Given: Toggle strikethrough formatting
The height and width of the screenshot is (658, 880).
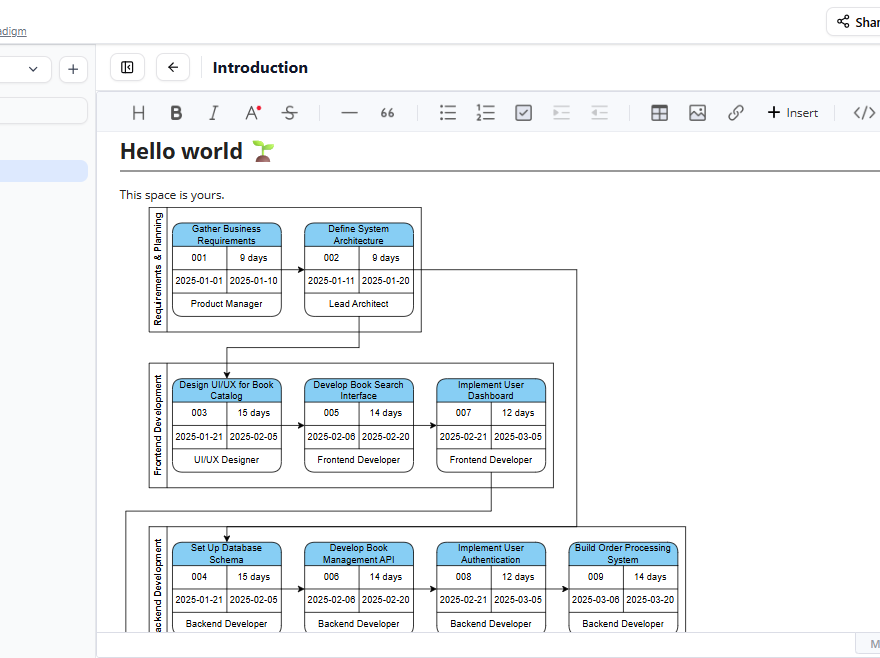Looking at the screenshot, I should 289,112.
